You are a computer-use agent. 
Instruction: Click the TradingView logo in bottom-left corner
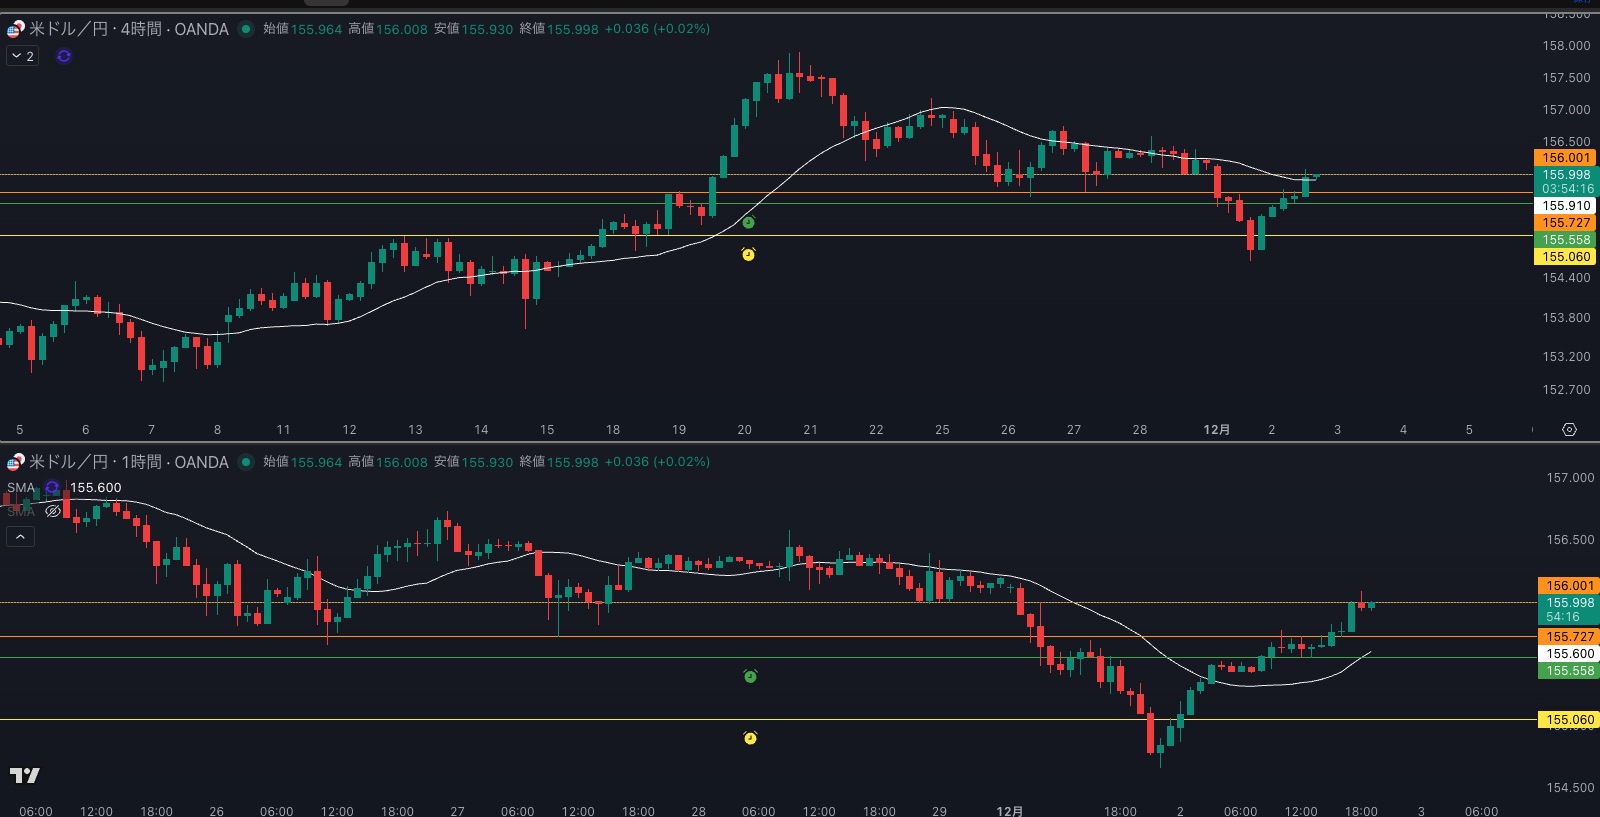click(25, 775)
